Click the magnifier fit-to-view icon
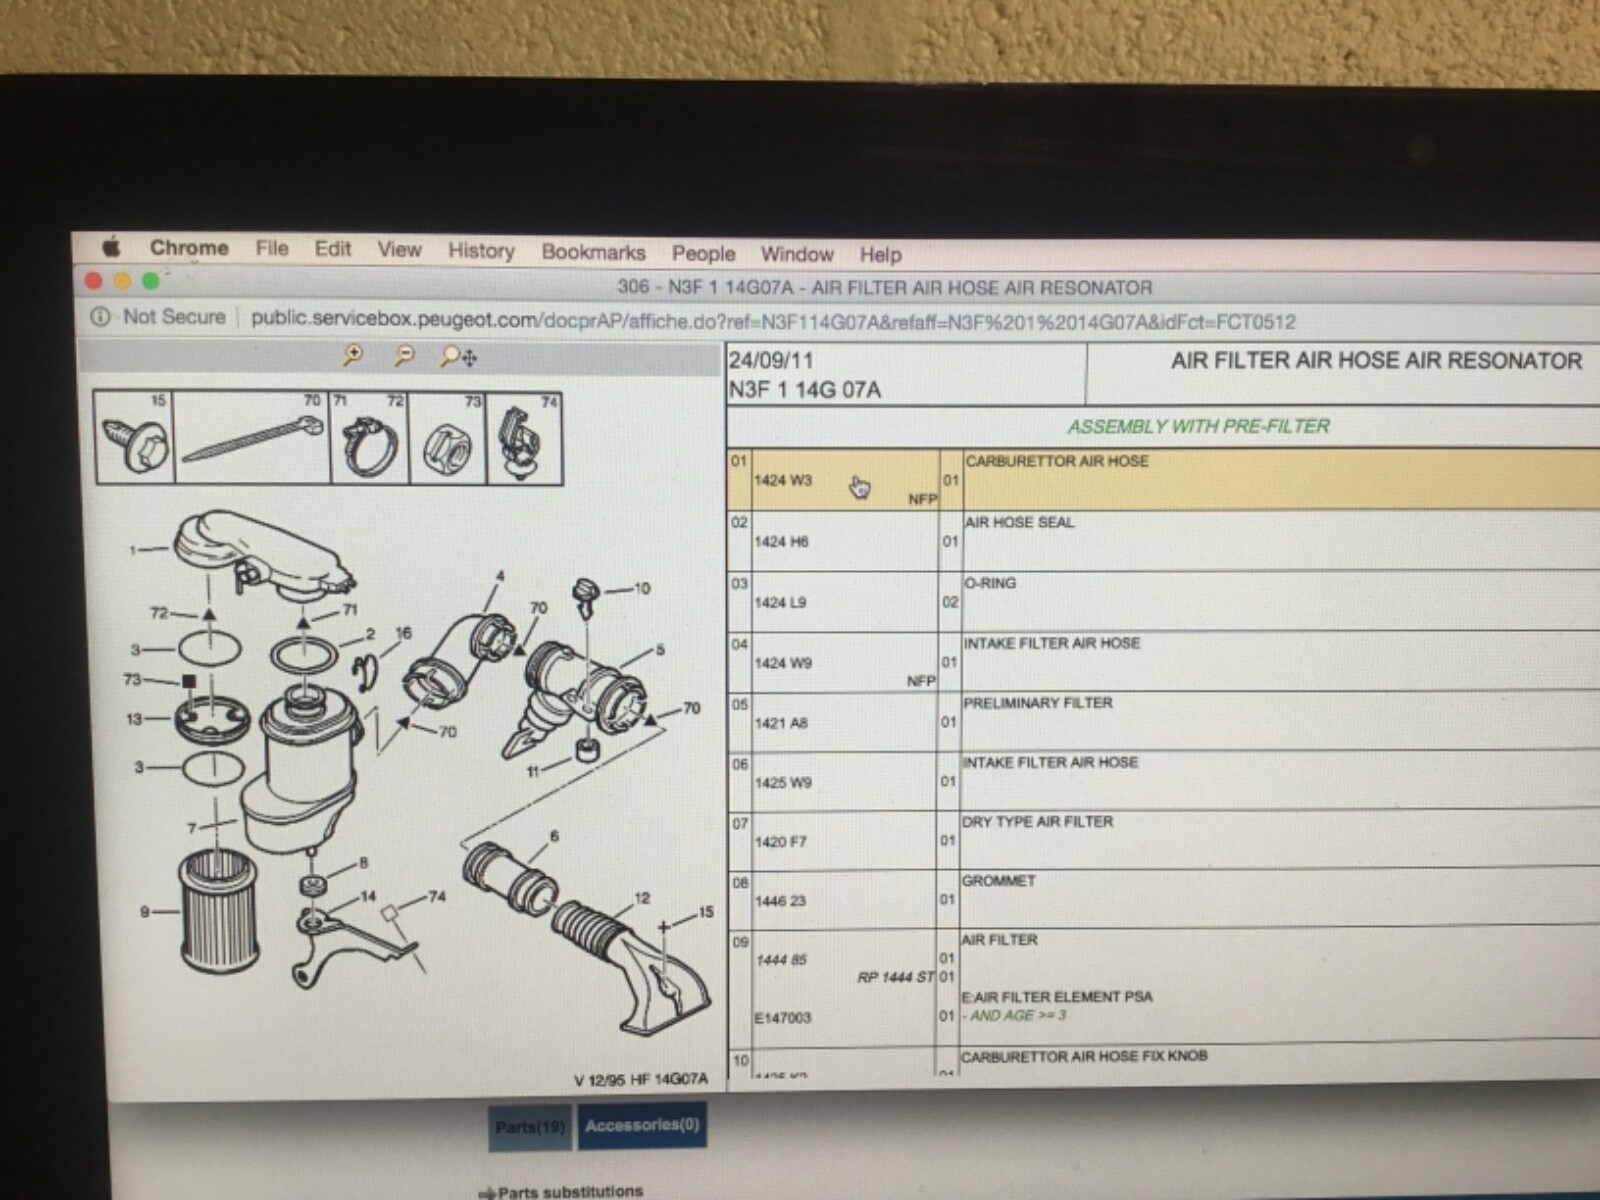 coord(458,356)
